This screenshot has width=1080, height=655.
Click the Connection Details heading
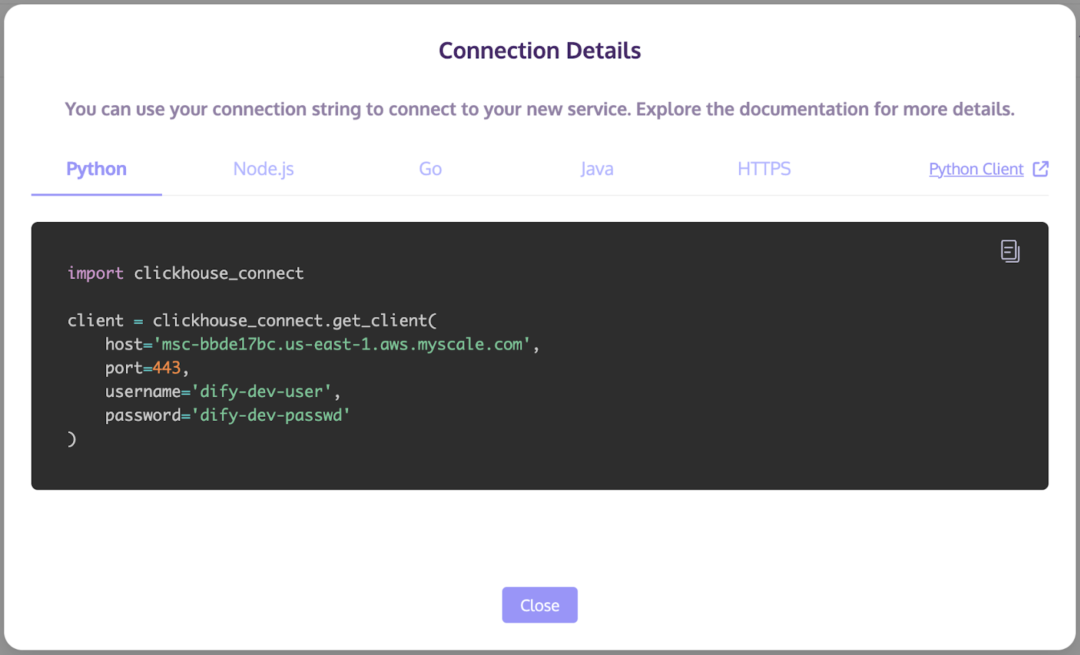540,50
